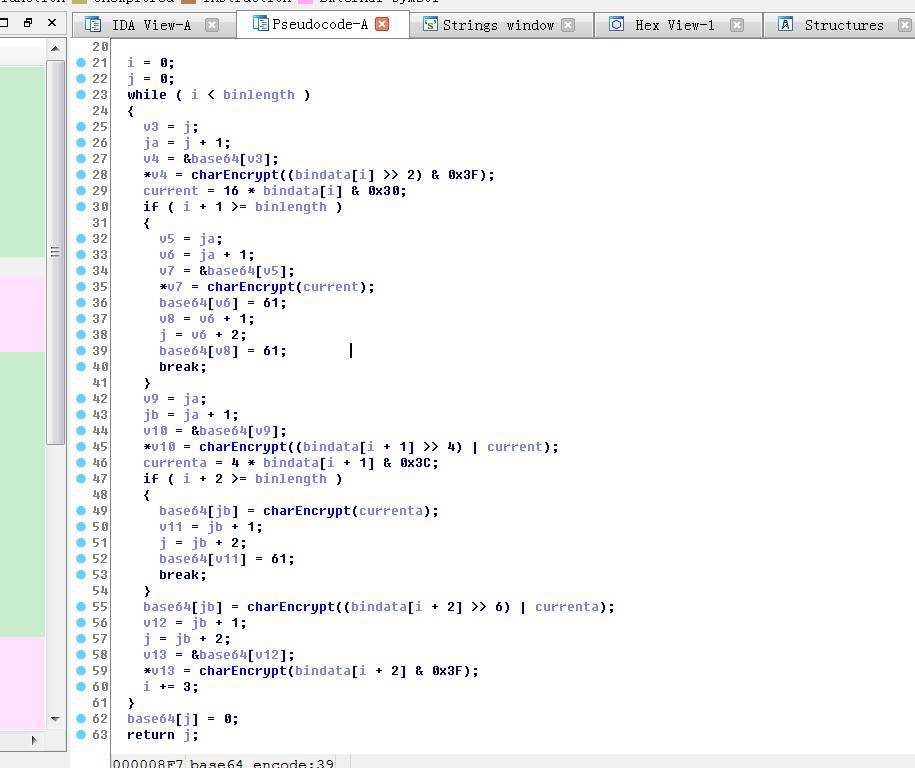Toggle breakpoint dot on line 21
The image size is (915, 768).
(81, 62)
